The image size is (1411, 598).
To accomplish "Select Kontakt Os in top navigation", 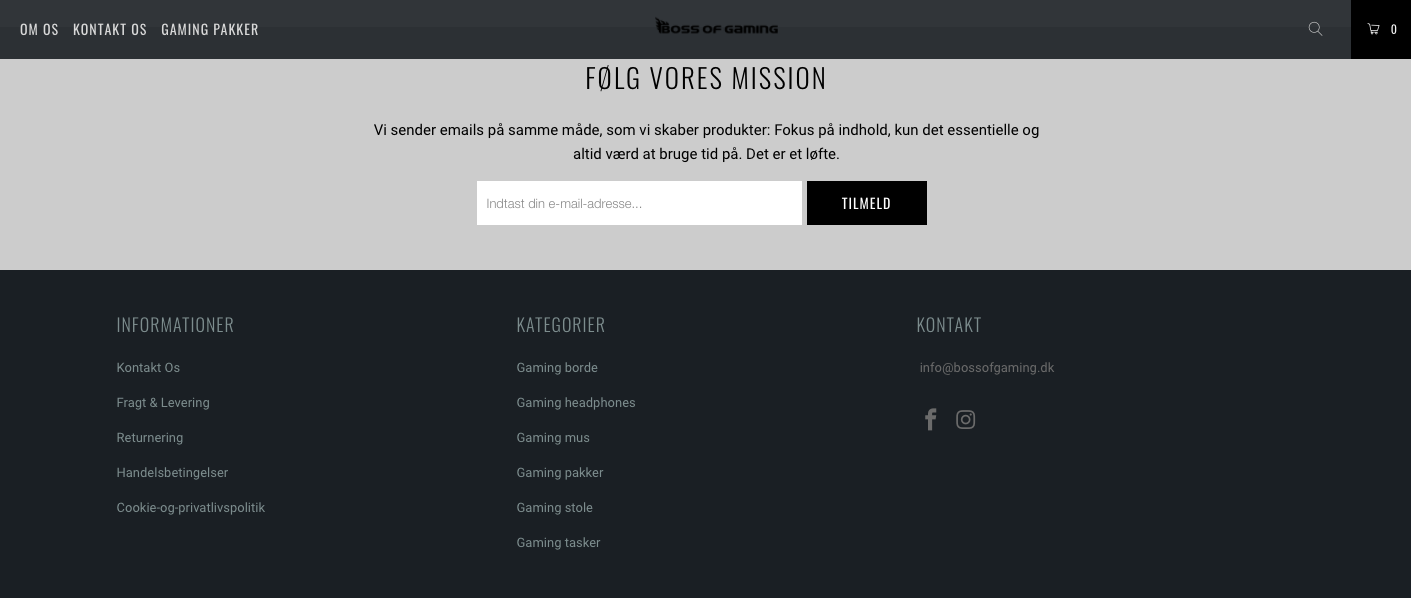I will (110, 29).
